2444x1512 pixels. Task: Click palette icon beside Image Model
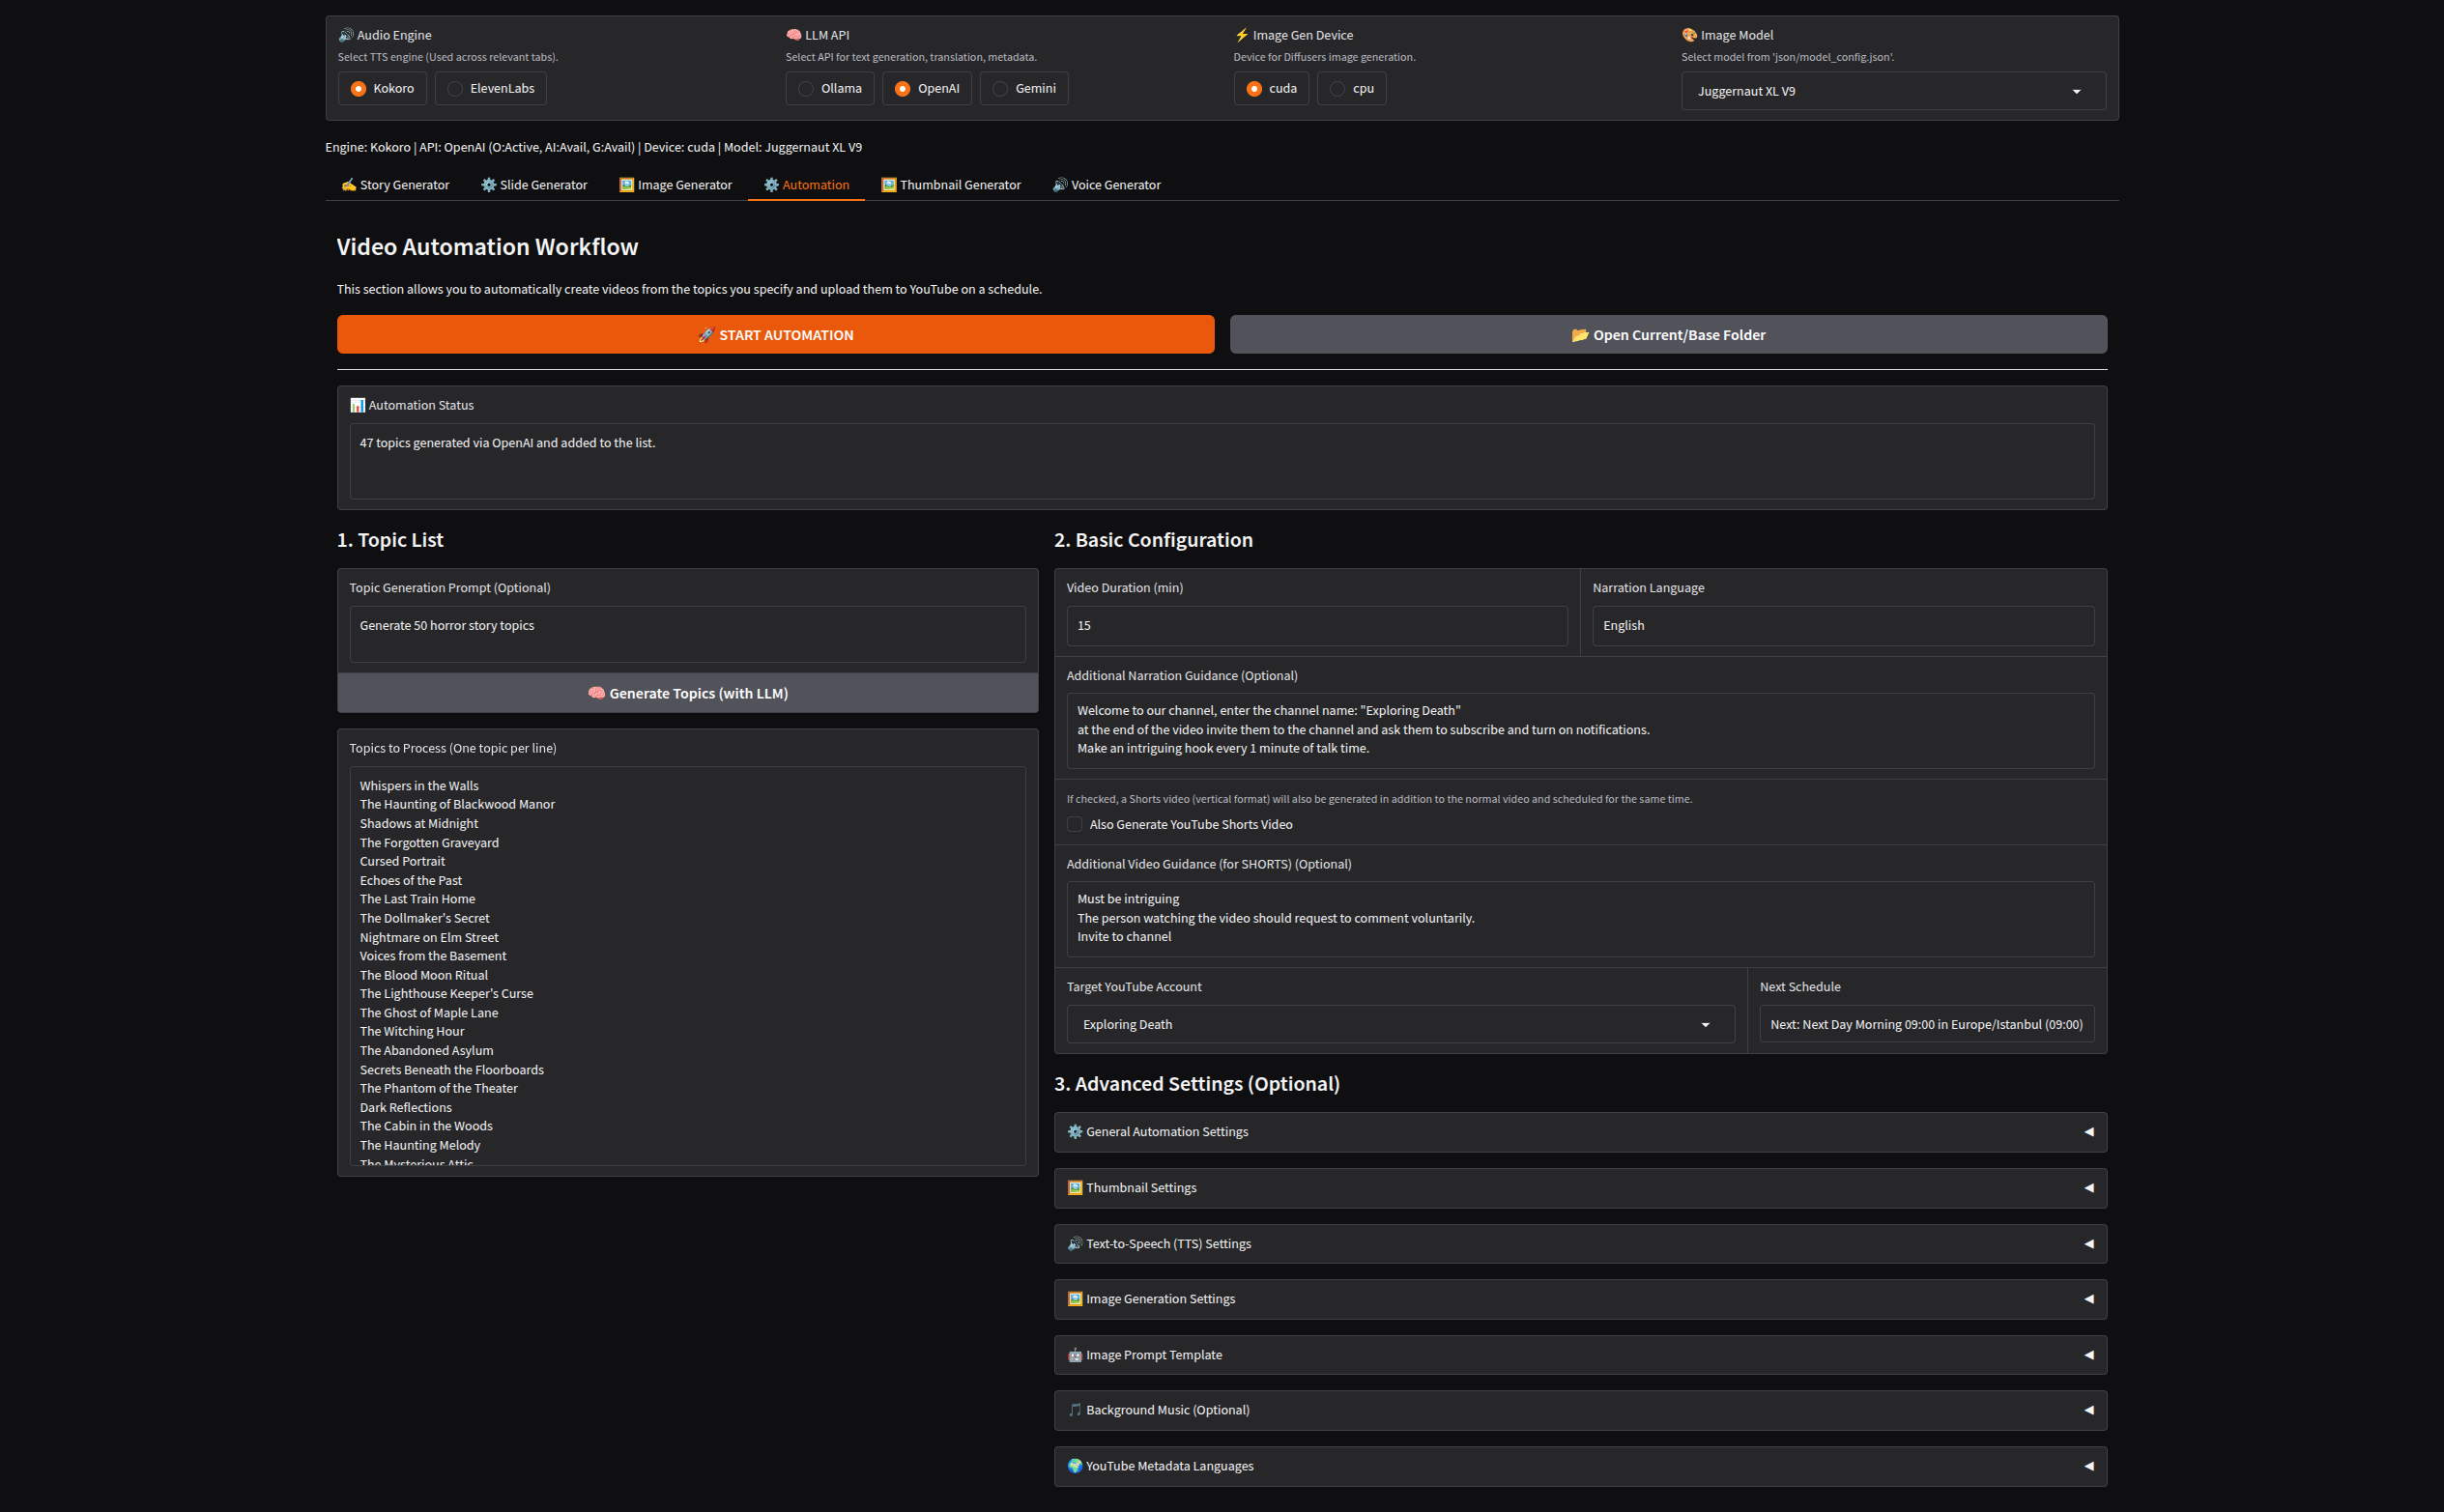[x=1690, y=35]
